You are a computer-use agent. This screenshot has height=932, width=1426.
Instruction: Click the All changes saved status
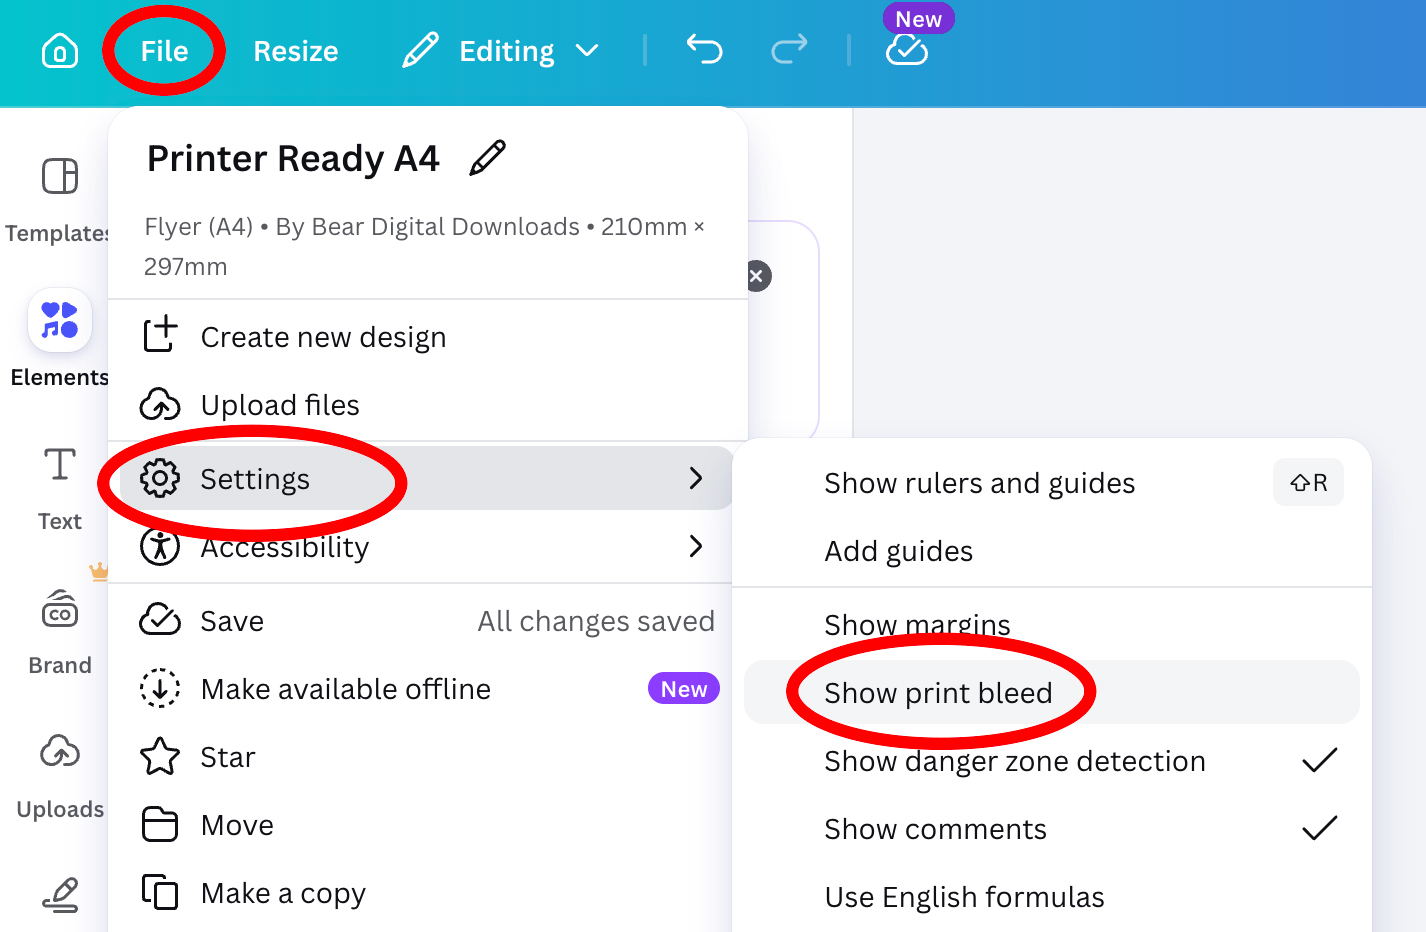pyautogui.click(x=596, y=621)
